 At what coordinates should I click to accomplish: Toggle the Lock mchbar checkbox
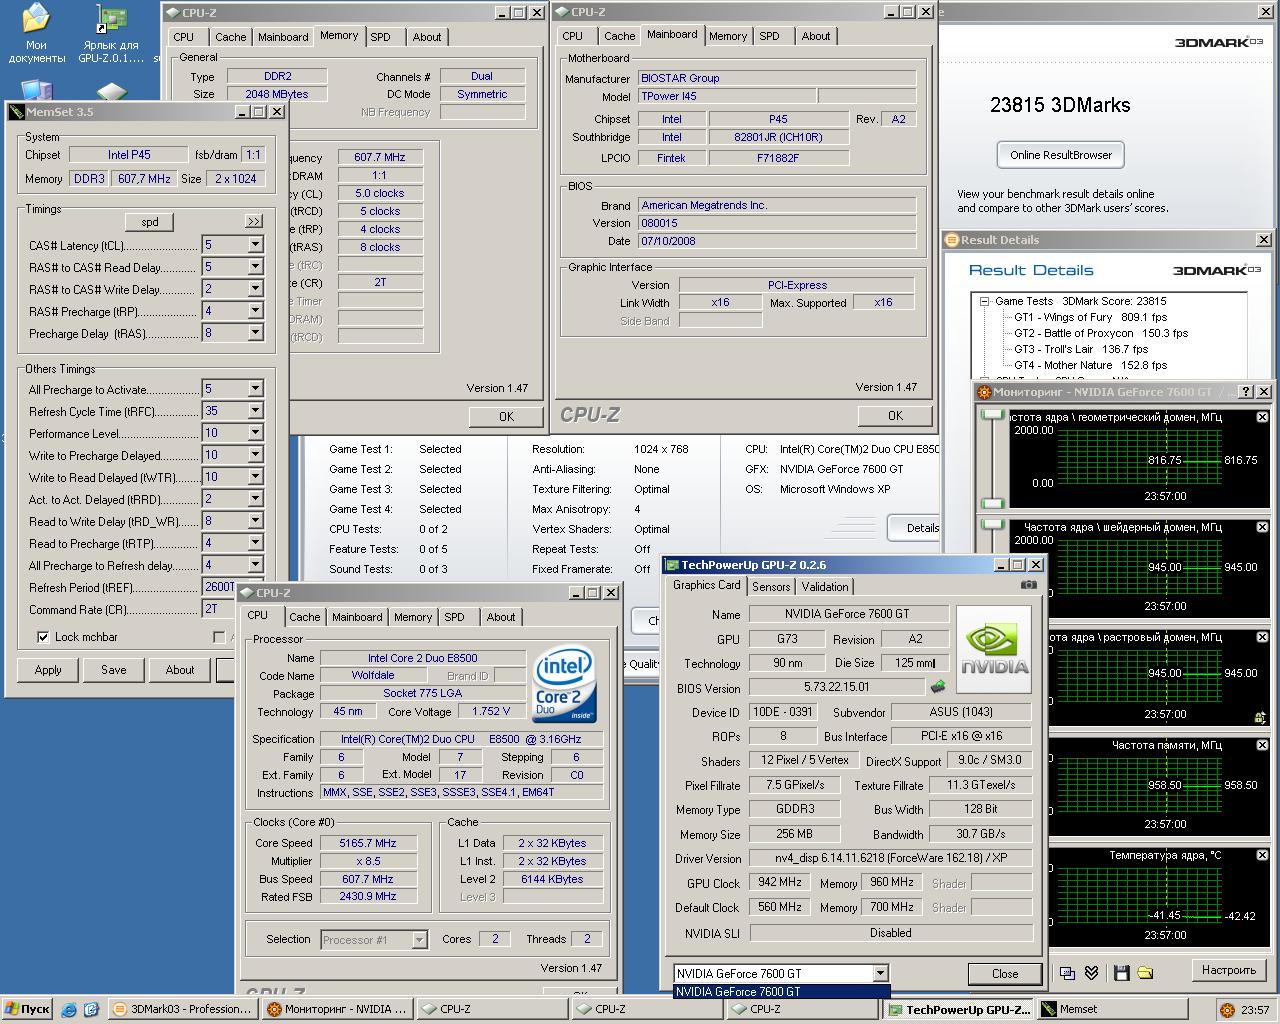click(x=43, y=637)
